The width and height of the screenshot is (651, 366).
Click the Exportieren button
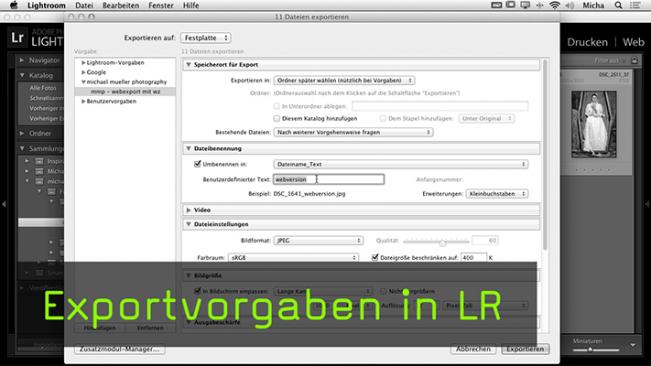point(525,349)
